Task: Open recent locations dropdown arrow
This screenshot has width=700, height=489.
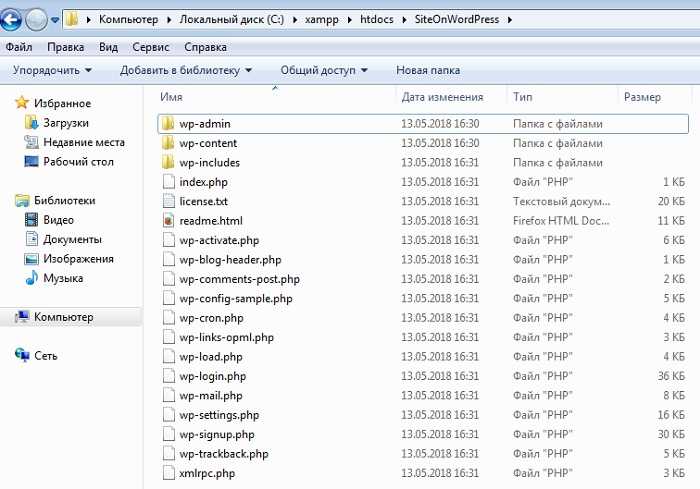Action: [55, 20]
